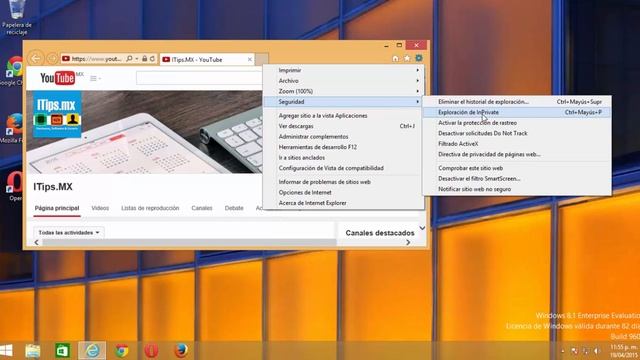
Task: Open Configuración de Vista de compatibilidad
Action: tap(344, 168)
